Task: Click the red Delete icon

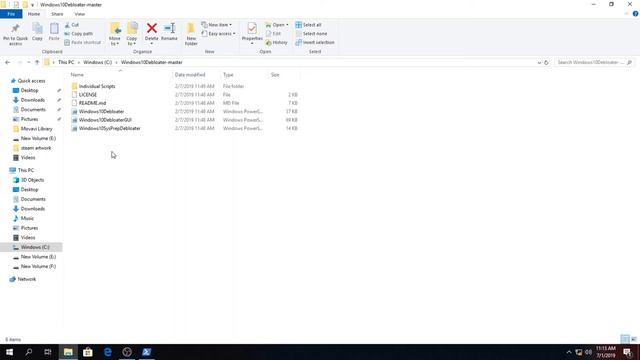Action: pos(151,28)
